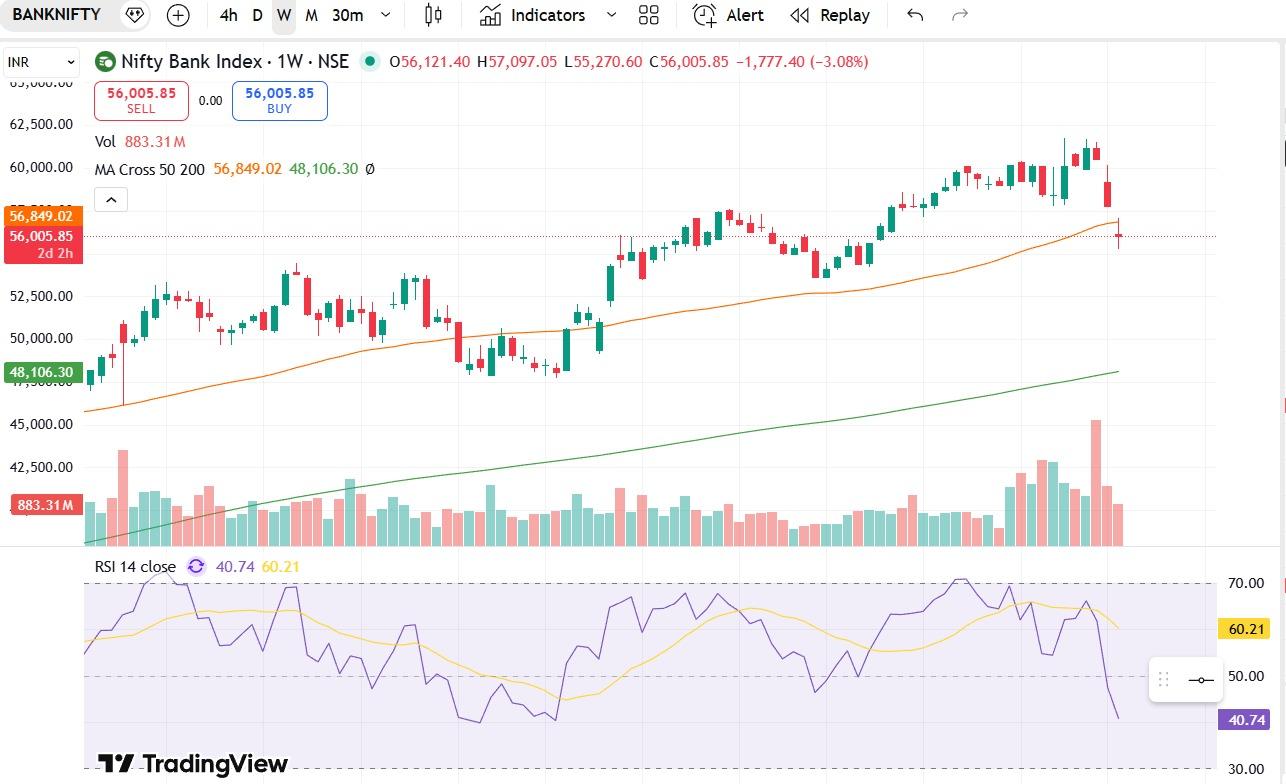
Task: Click the purple circular icon beside RSI legend
Action: pyautogui.click(x=196, y=566)
